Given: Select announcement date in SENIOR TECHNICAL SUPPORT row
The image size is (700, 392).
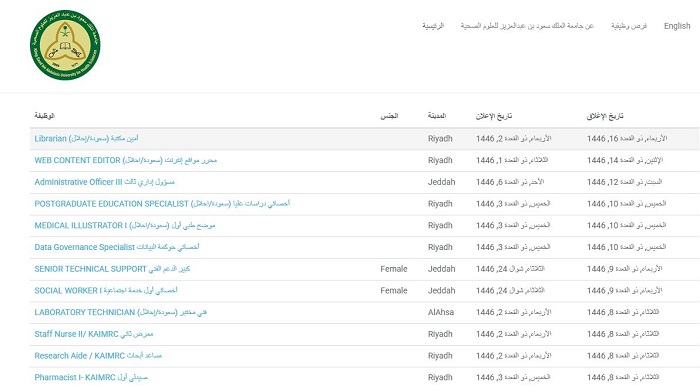Looking at the screenshot, I should pyautogui.click(x=510, y=269).
